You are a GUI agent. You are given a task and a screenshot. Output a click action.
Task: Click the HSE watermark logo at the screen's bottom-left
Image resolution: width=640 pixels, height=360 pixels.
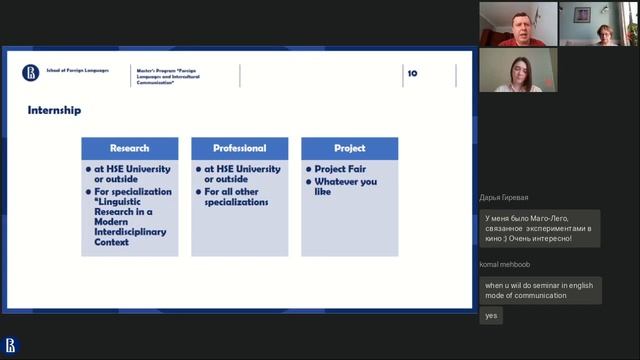11,345
